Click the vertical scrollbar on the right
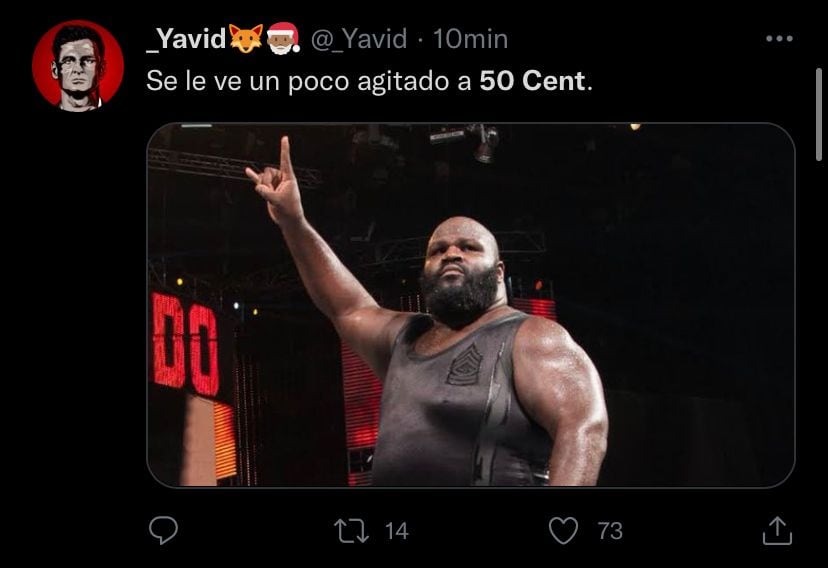Viewport: 828px width, 568px height. (818, 115)
